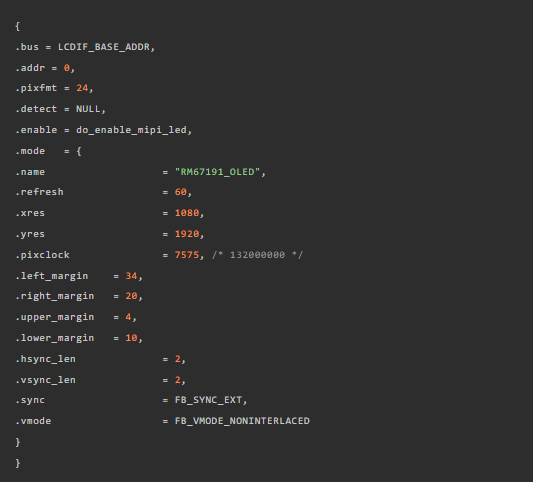Click the opening brace after .mode
Image resolution: width=533 pixels, height=482 pixels.
pyautogui.click(x=79, y=151)
